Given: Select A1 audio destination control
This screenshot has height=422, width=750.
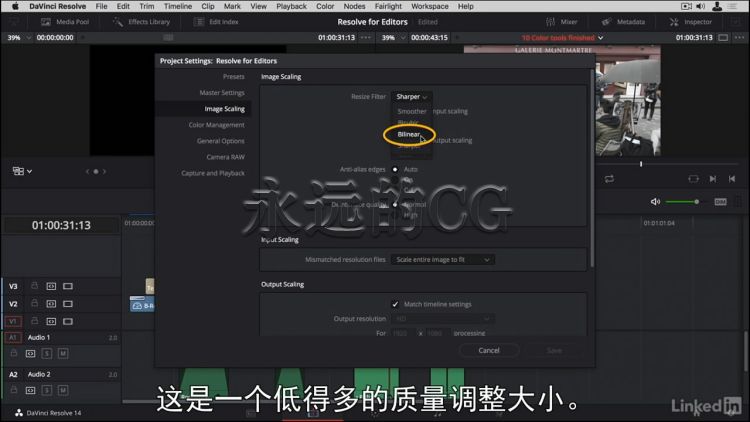Looking at the screenshot, I should (13, 337).
